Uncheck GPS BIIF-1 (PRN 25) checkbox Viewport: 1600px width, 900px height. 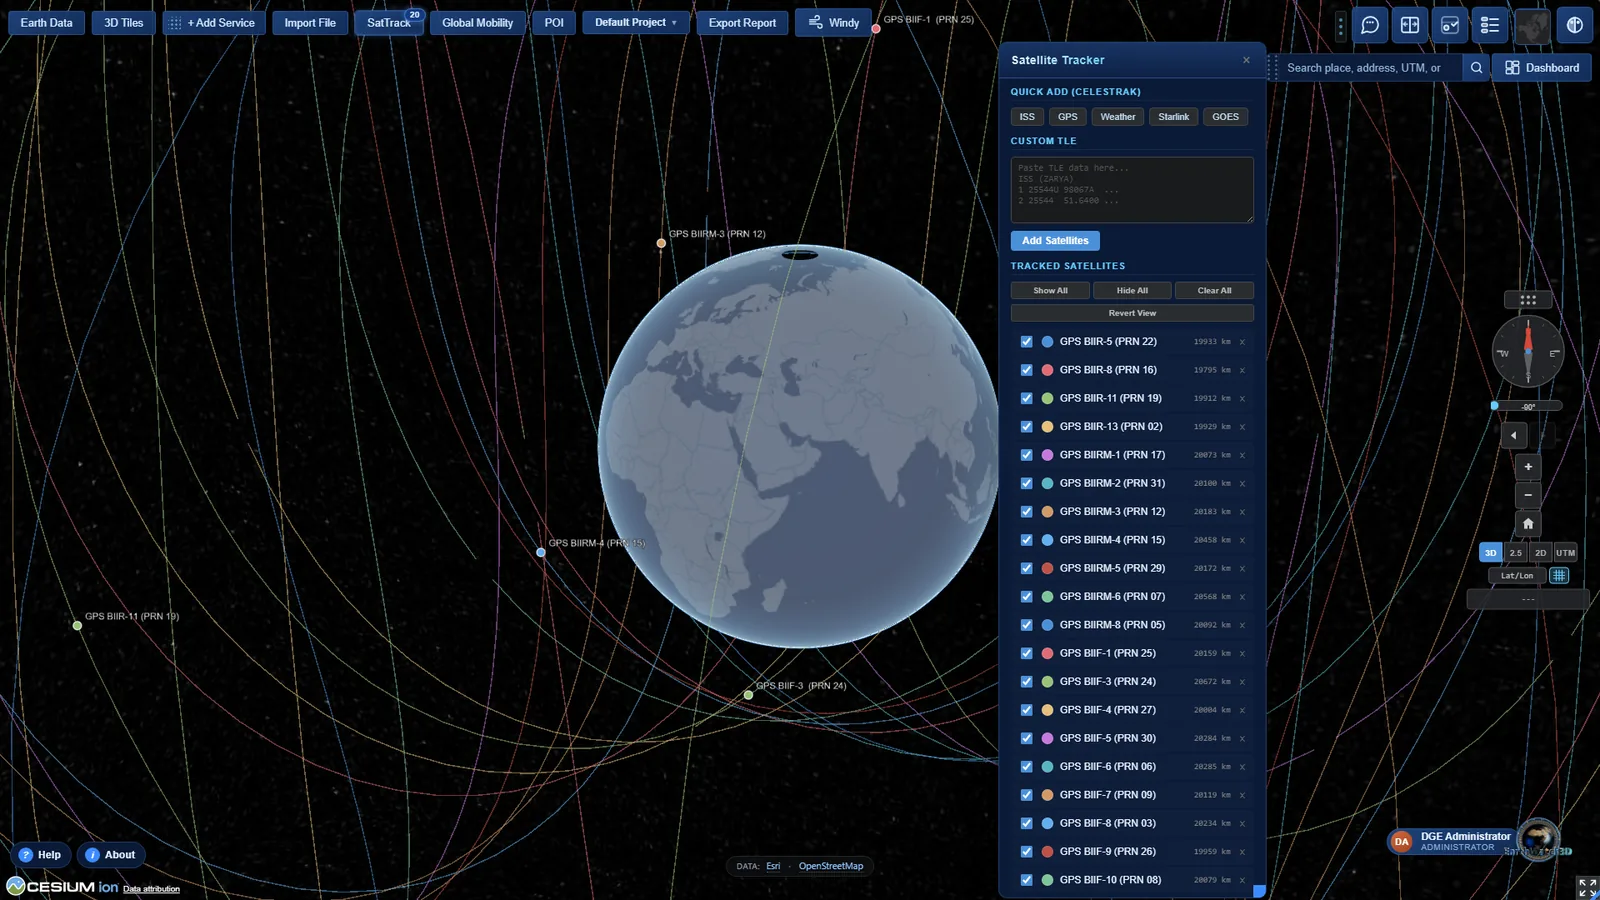click(x=1026, y=653)
